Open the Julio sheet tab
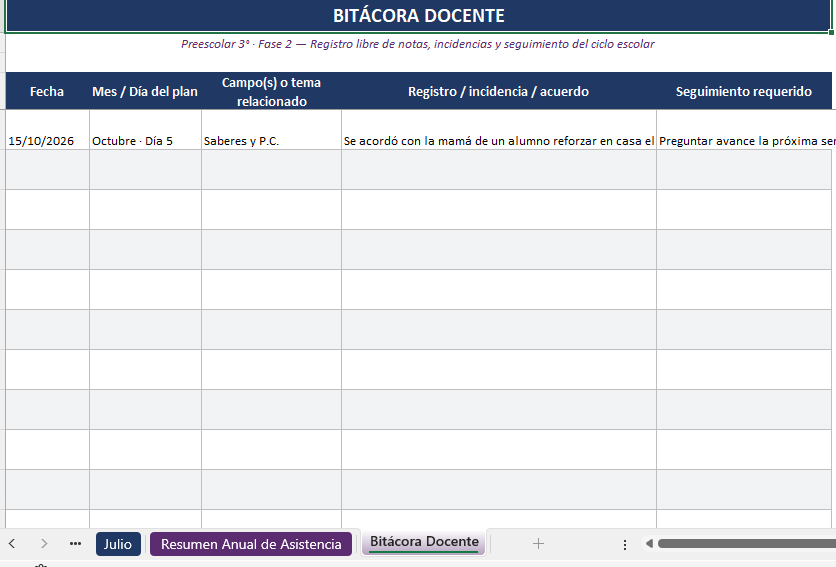 coord(118,544)
